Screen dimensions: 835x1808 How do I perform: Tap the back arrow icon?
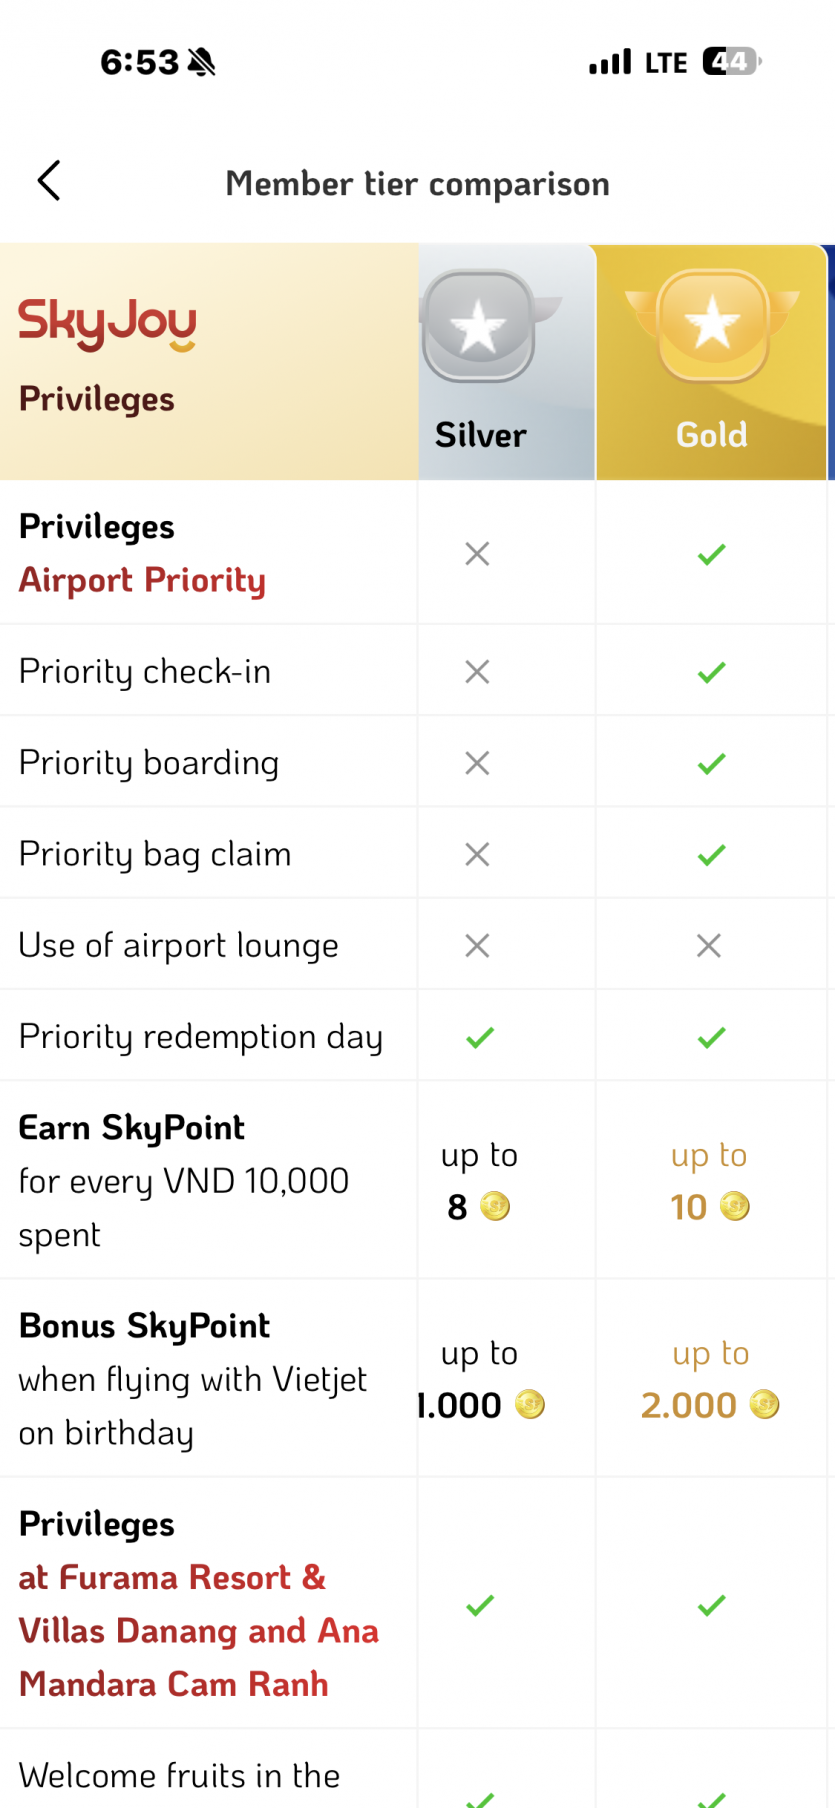(49, 181)
